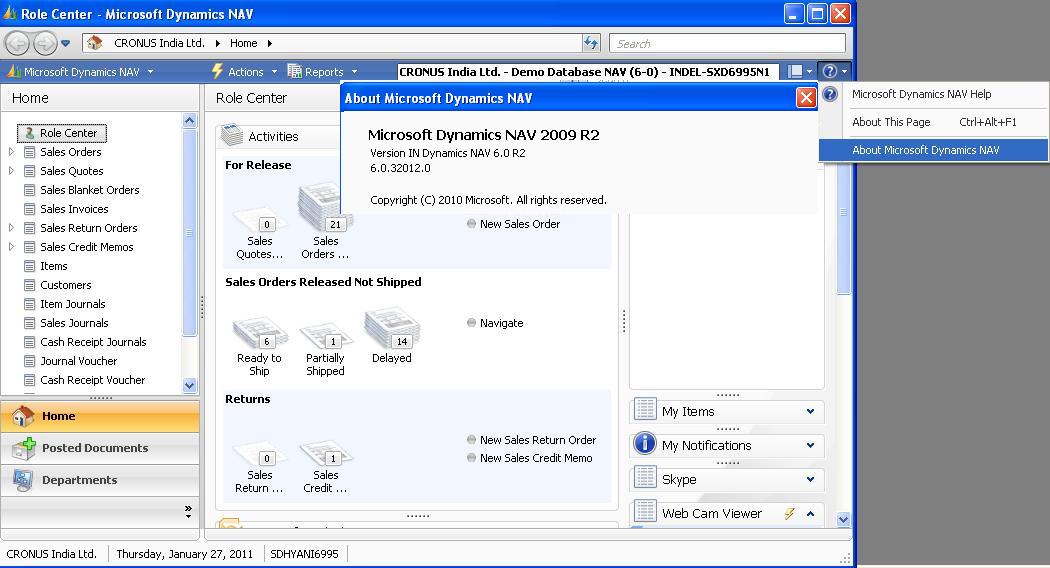
Task: Click the Help question mark icon in toolbar
Action: pos(830,71)
